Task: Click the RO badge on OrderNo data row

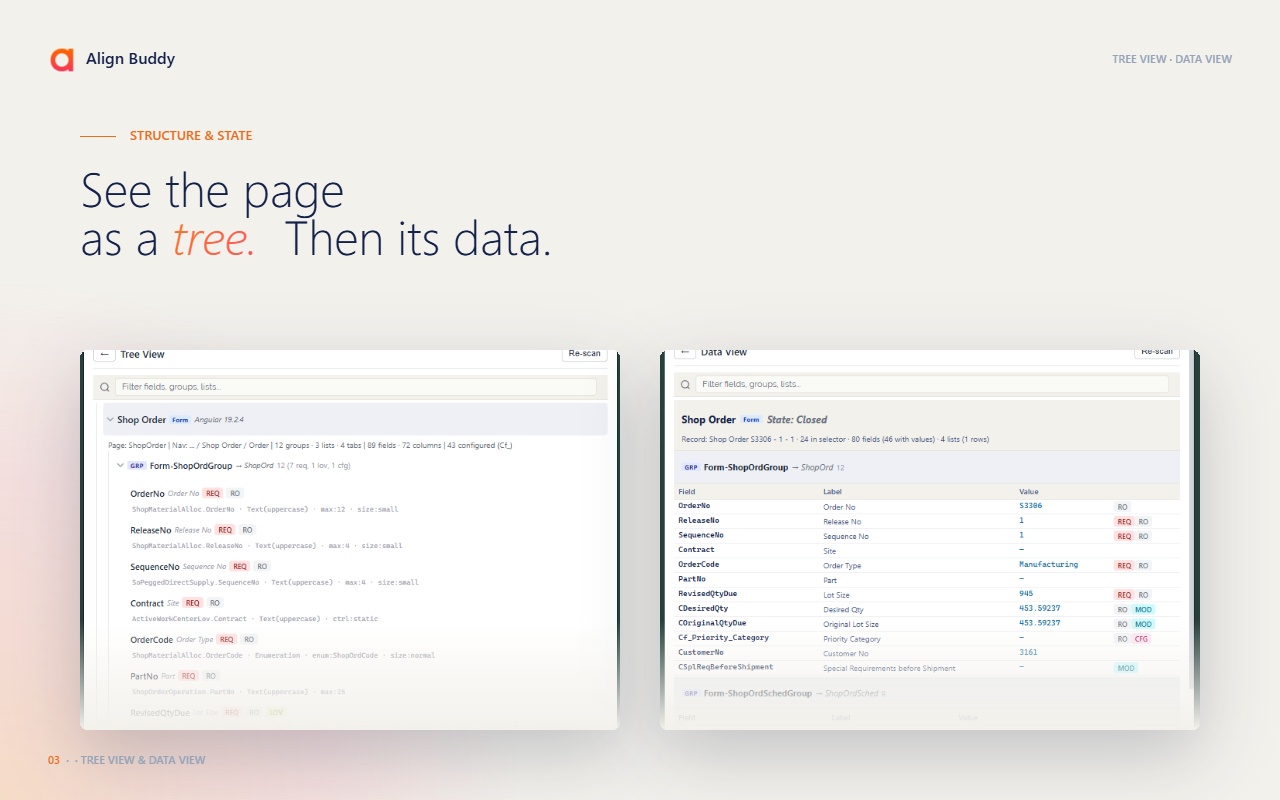Action: coord(1123,507)
